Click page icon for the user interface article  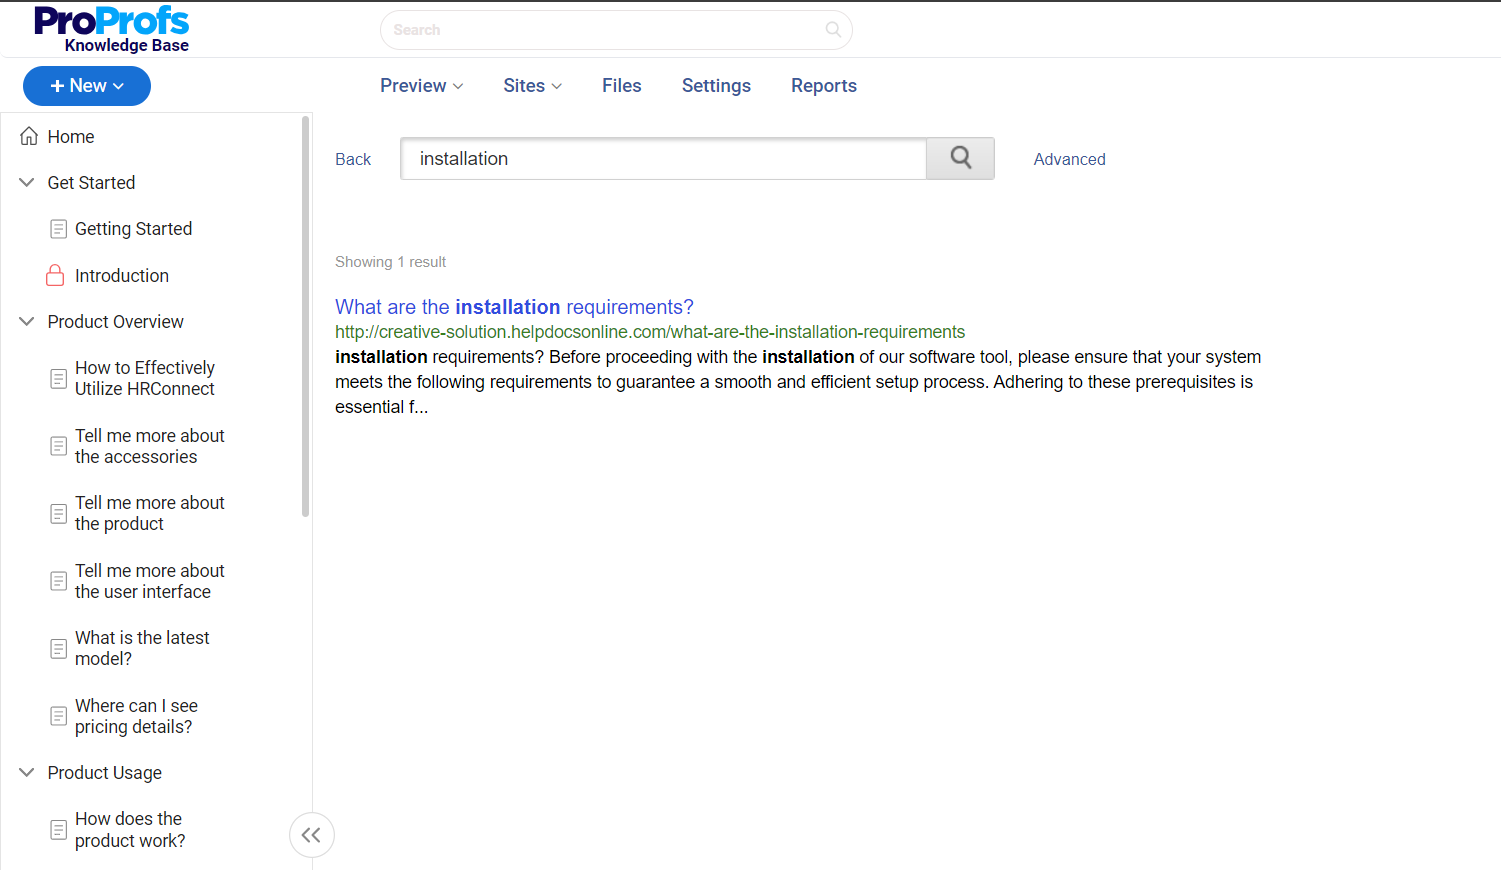(59, 581)
